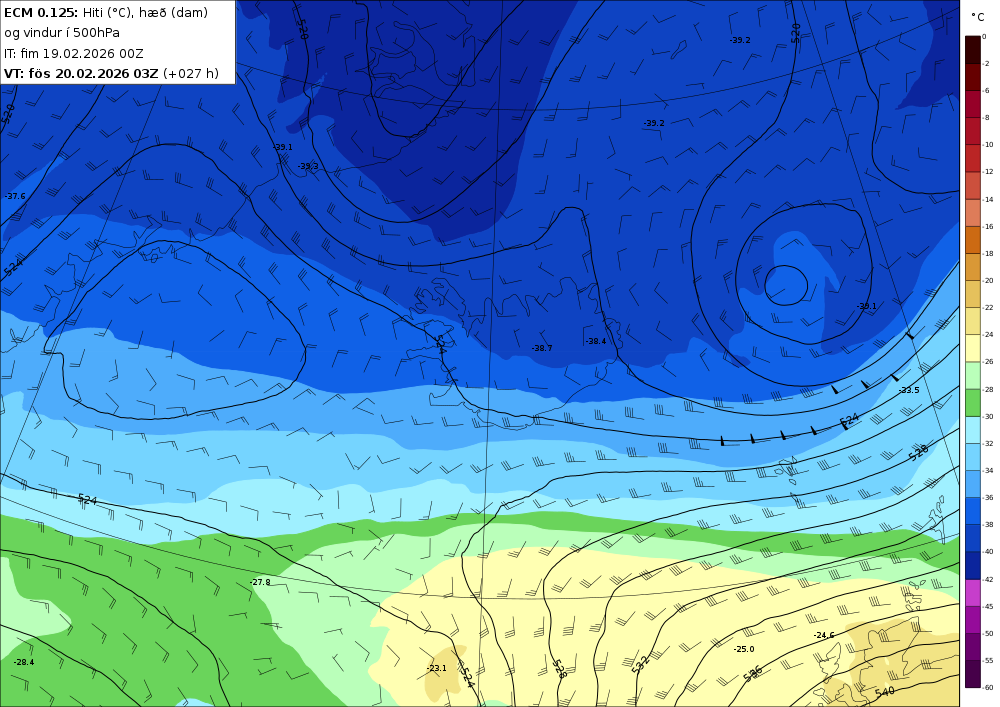Click the temperature value "-33.5" on the map

pyautogui.click(x=909, y=390)
